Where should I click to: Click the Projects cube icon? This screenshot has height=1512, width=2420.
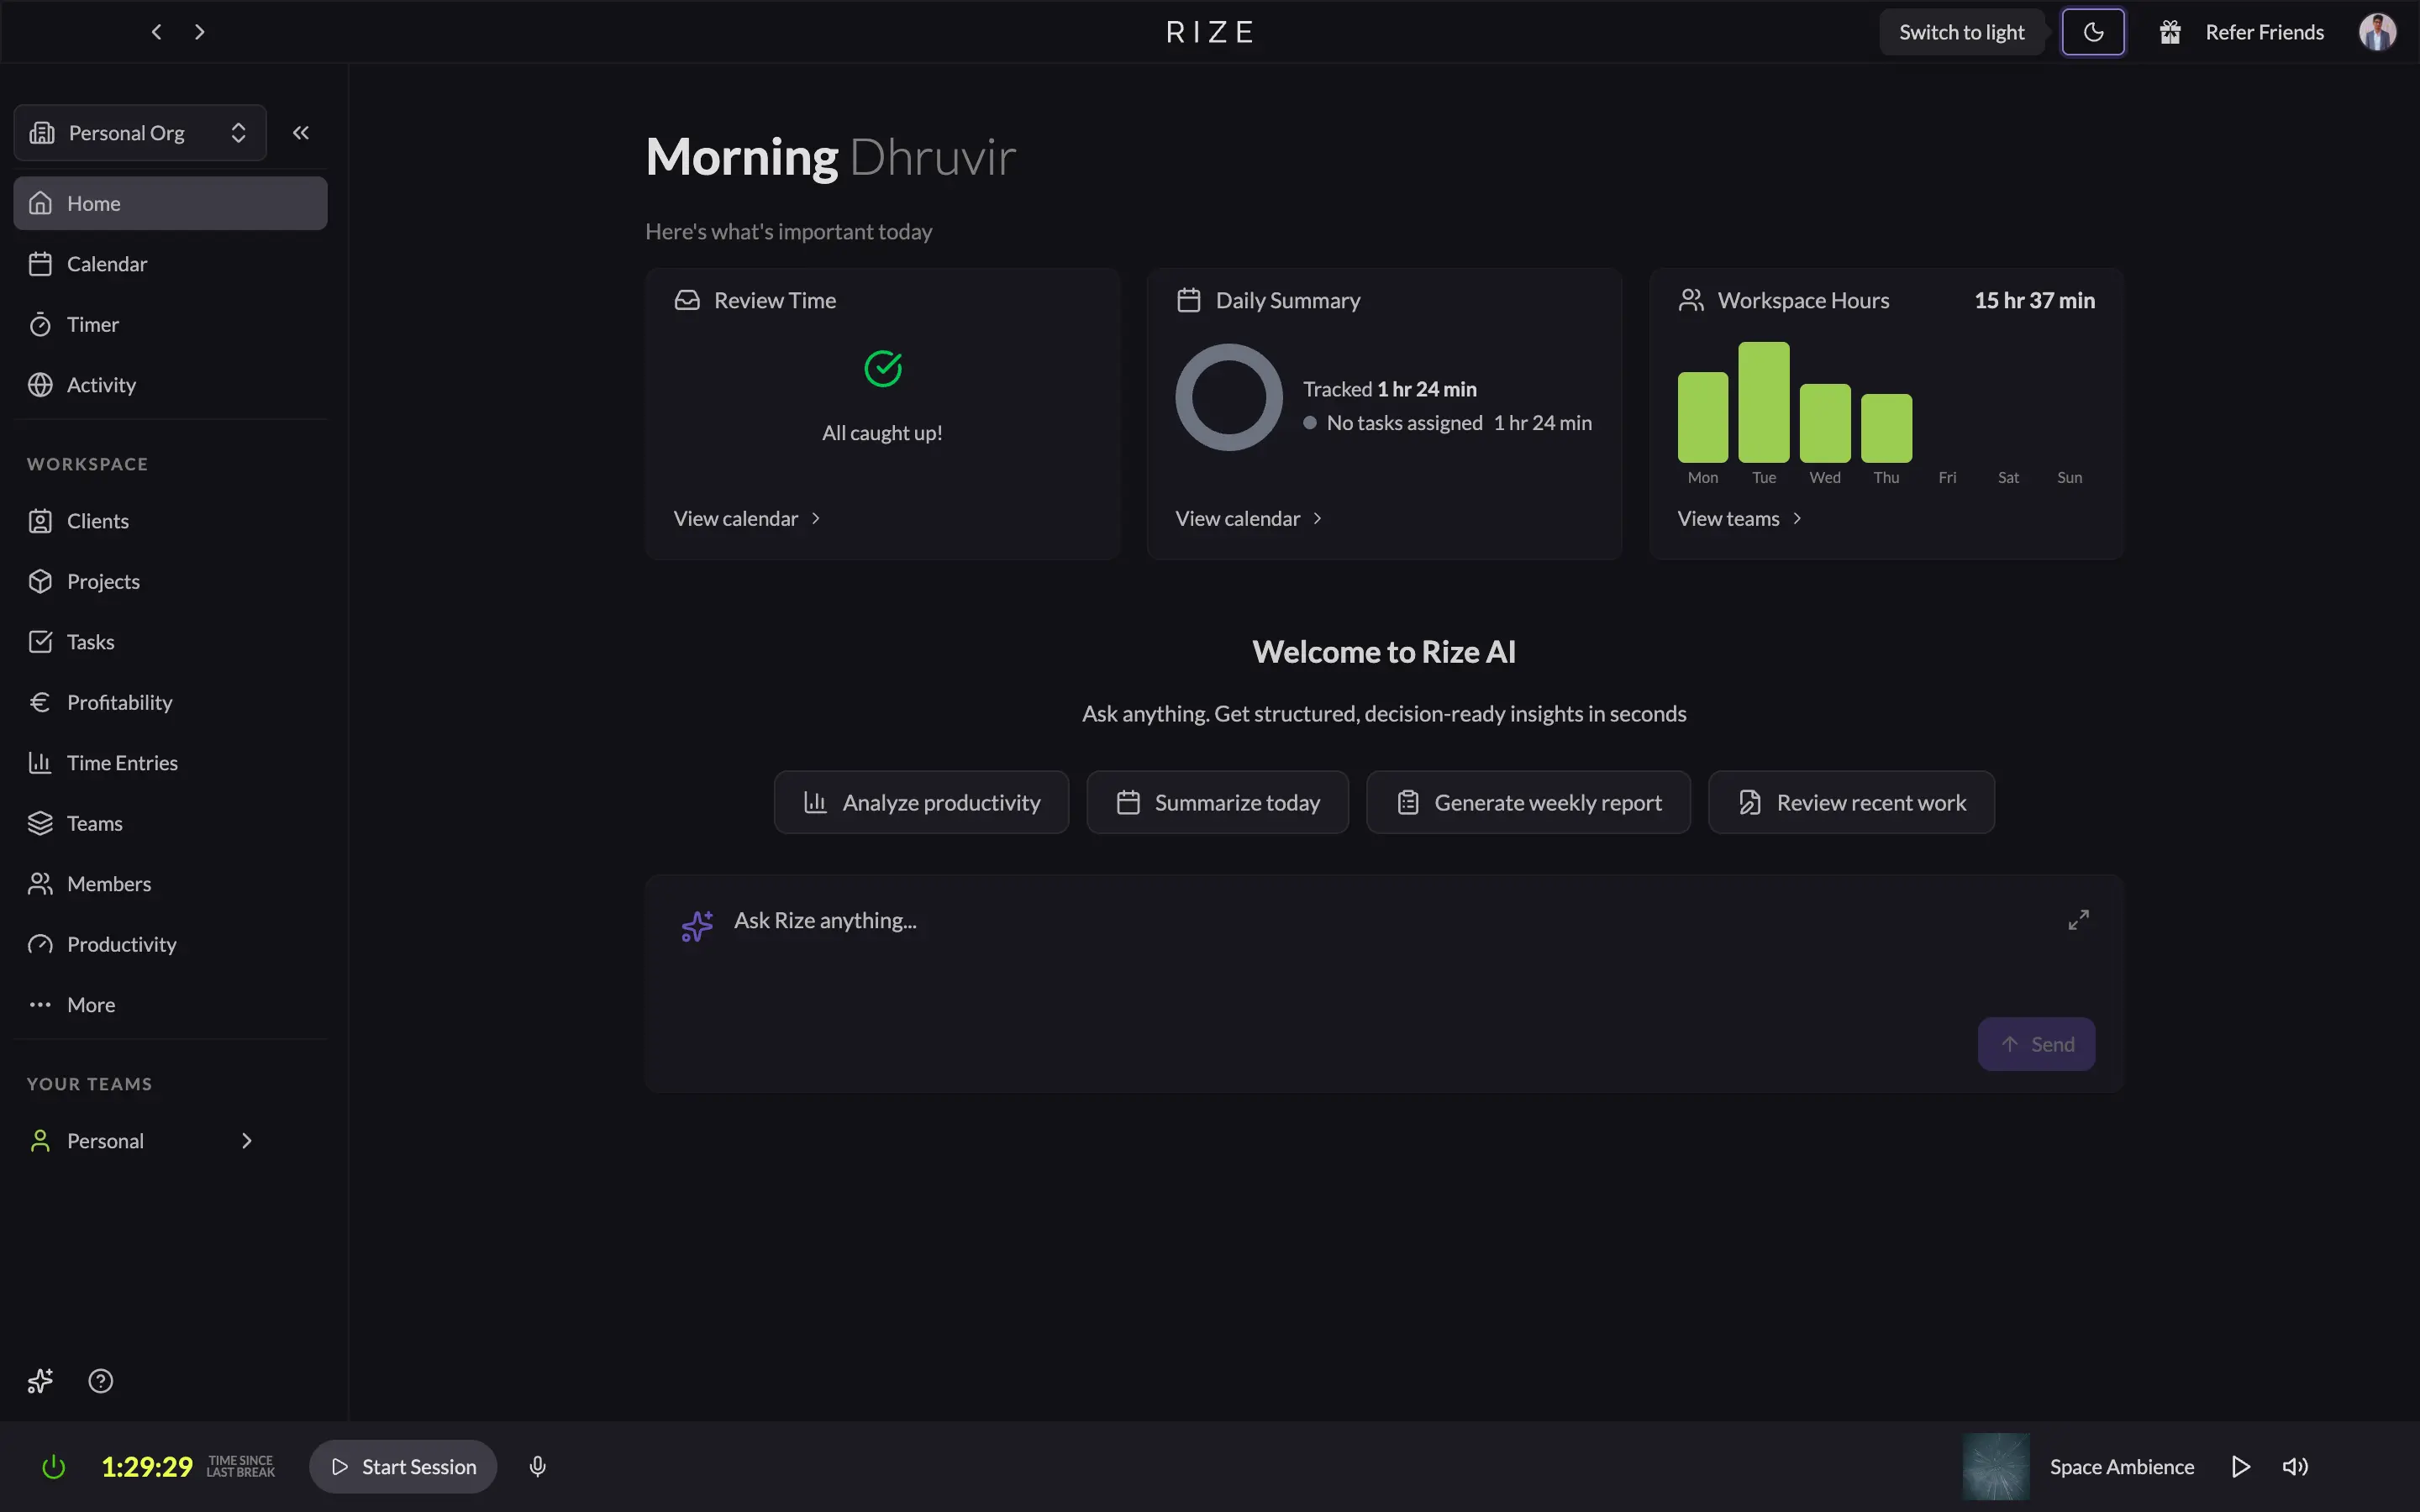(x=40, y=581)
